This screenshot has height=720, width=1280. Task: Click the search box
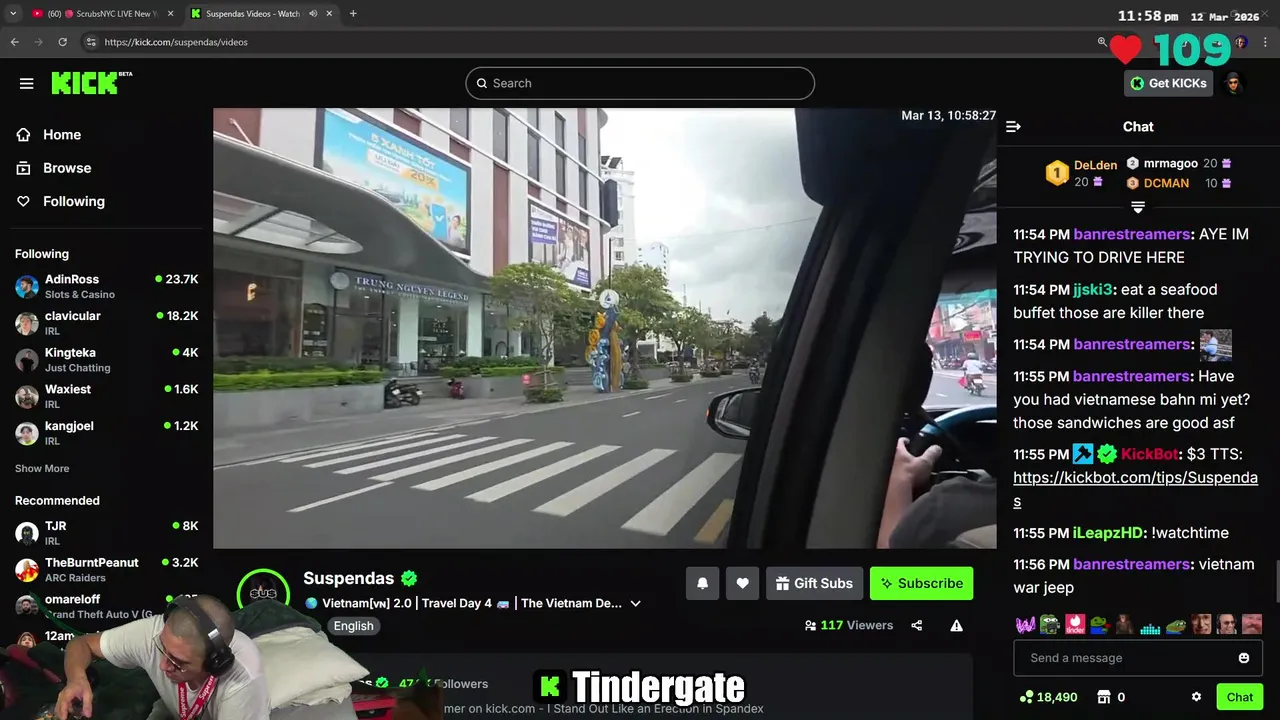click(x=640, y=83)
